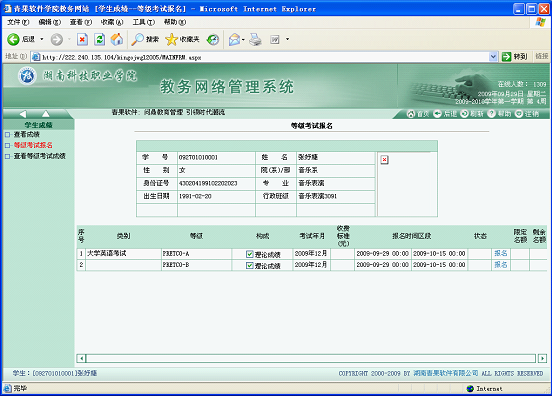The height and width of the screenshot is (396, 552).
Task: Click the page icon in address bar
Action: [36, 57]
